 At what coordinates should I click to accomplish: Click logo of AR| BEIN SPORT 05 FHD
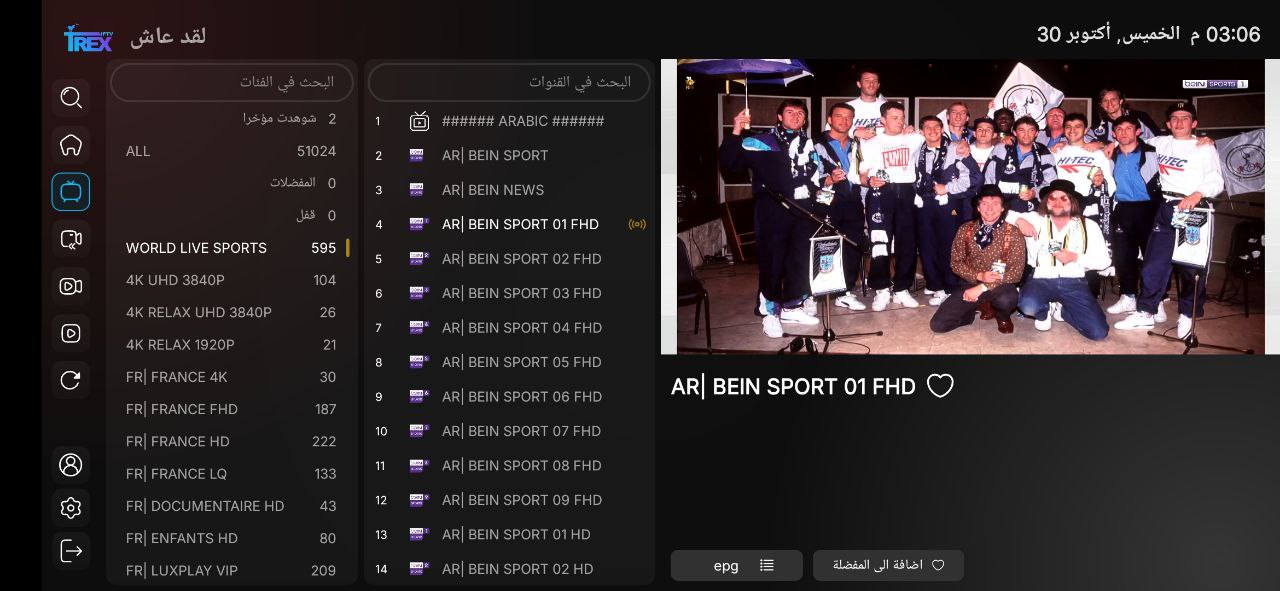click(419, 362)
